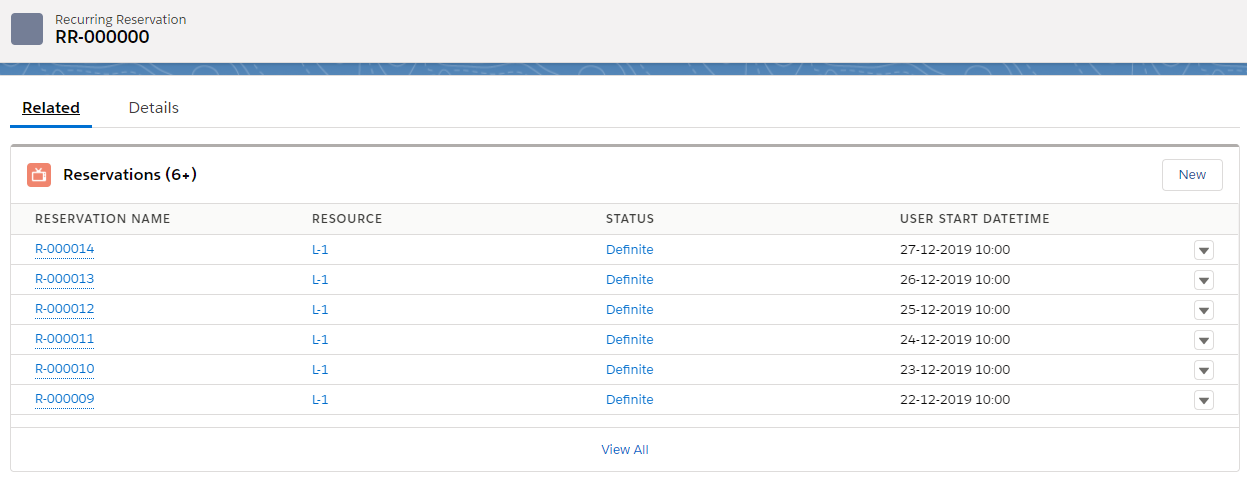Open the dropdown arrow for R-000010
Screen dimensions: 1247x480
click(x=1203, y=370)
